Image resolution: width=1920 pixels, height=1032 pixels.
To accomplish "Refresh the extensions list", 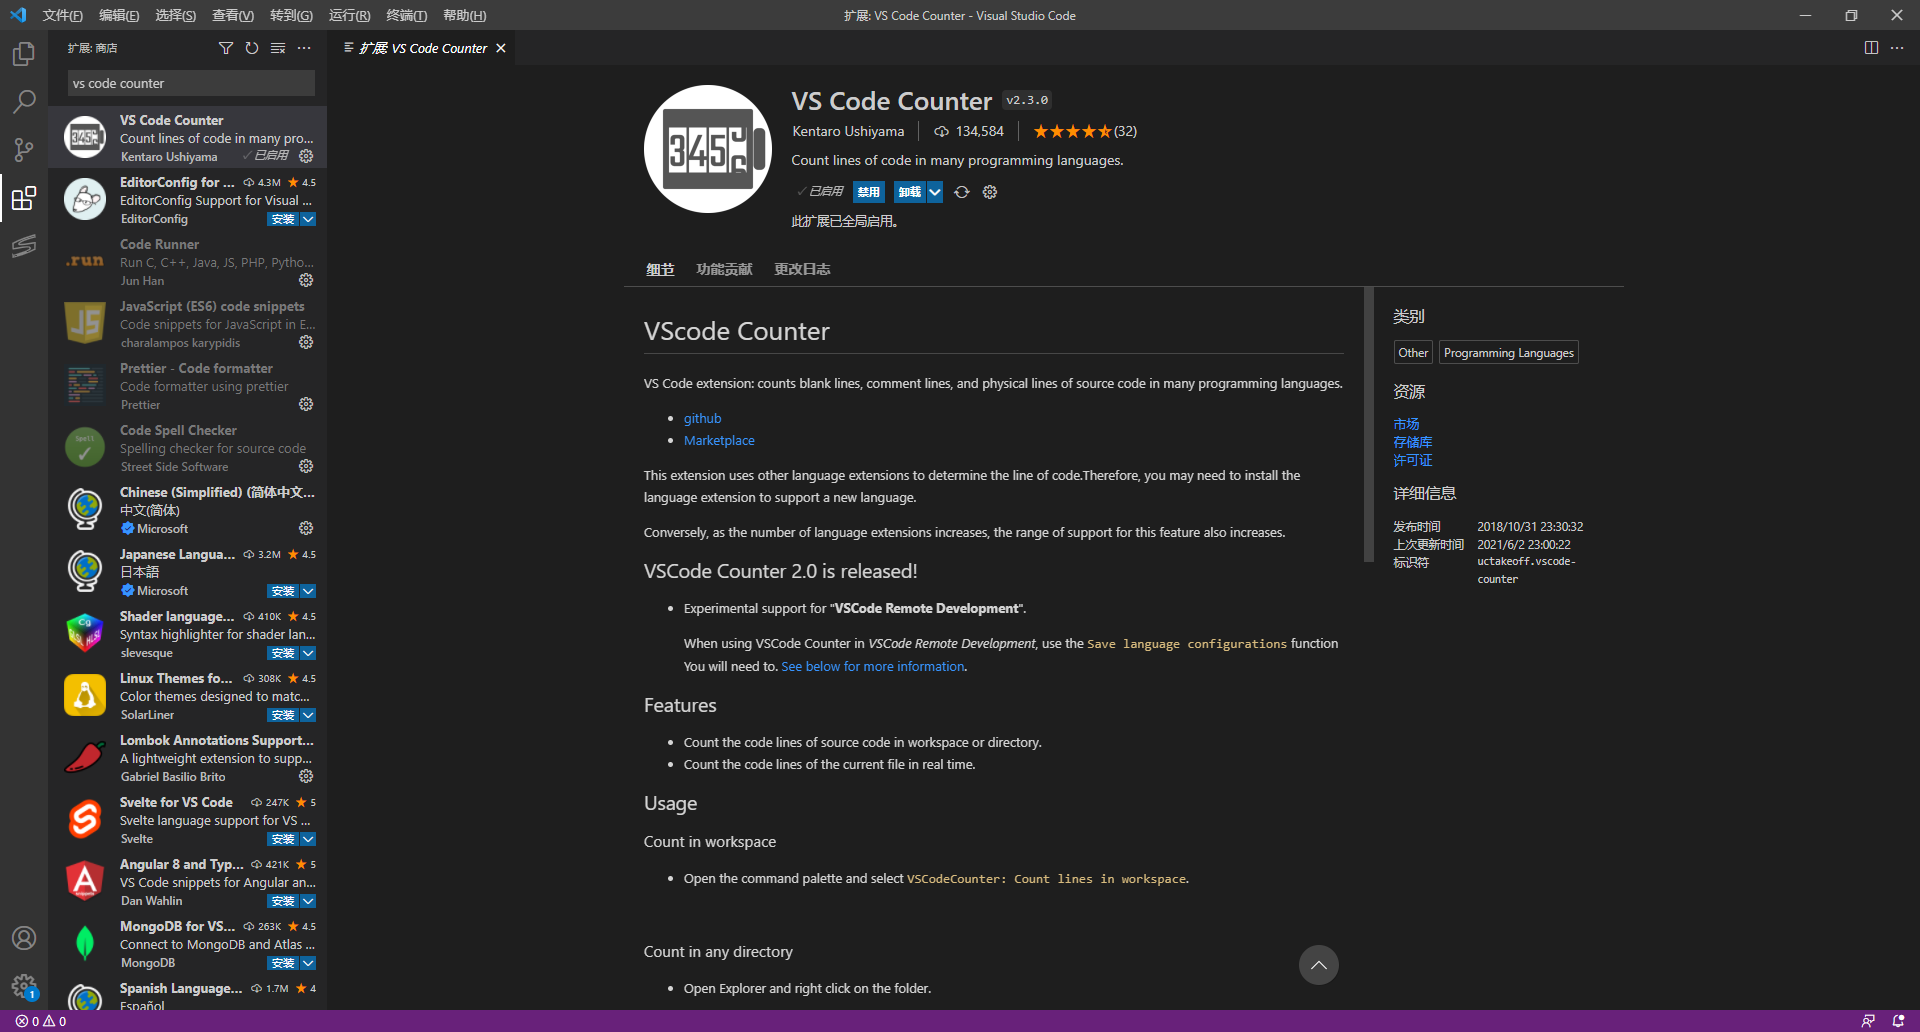I will [252, 48].
